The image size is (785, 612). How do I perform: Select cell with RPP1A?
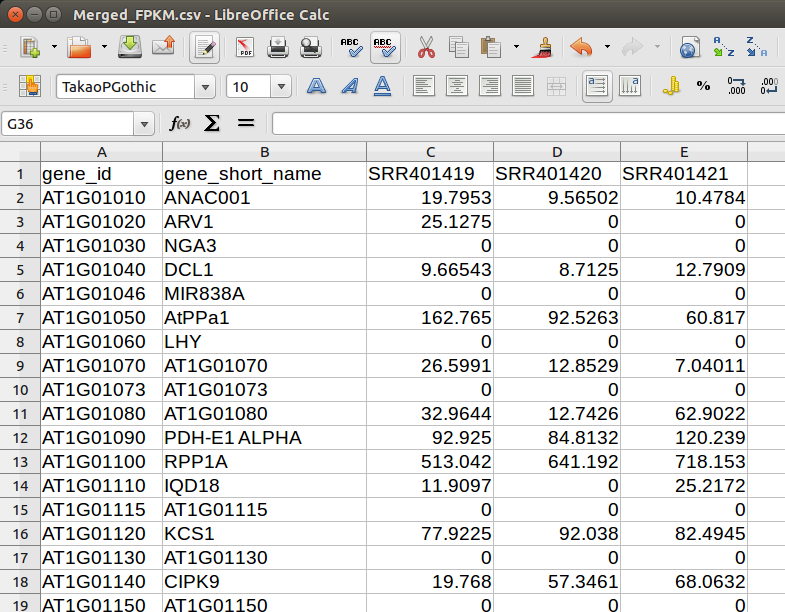(264, 462)
